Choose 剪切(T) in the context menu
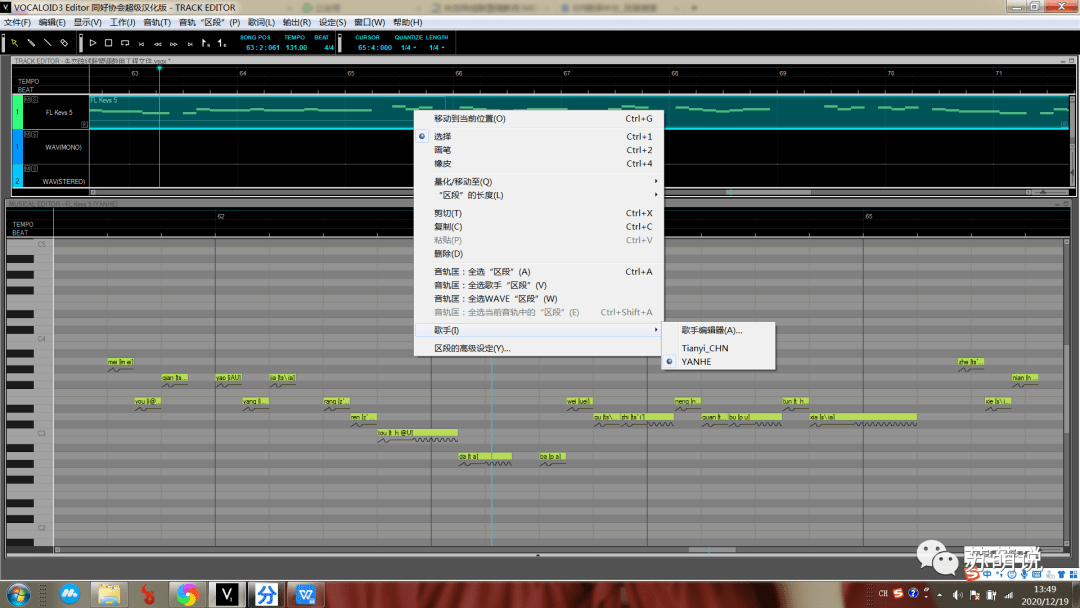1080x608 pixels. tap(539, 213)
